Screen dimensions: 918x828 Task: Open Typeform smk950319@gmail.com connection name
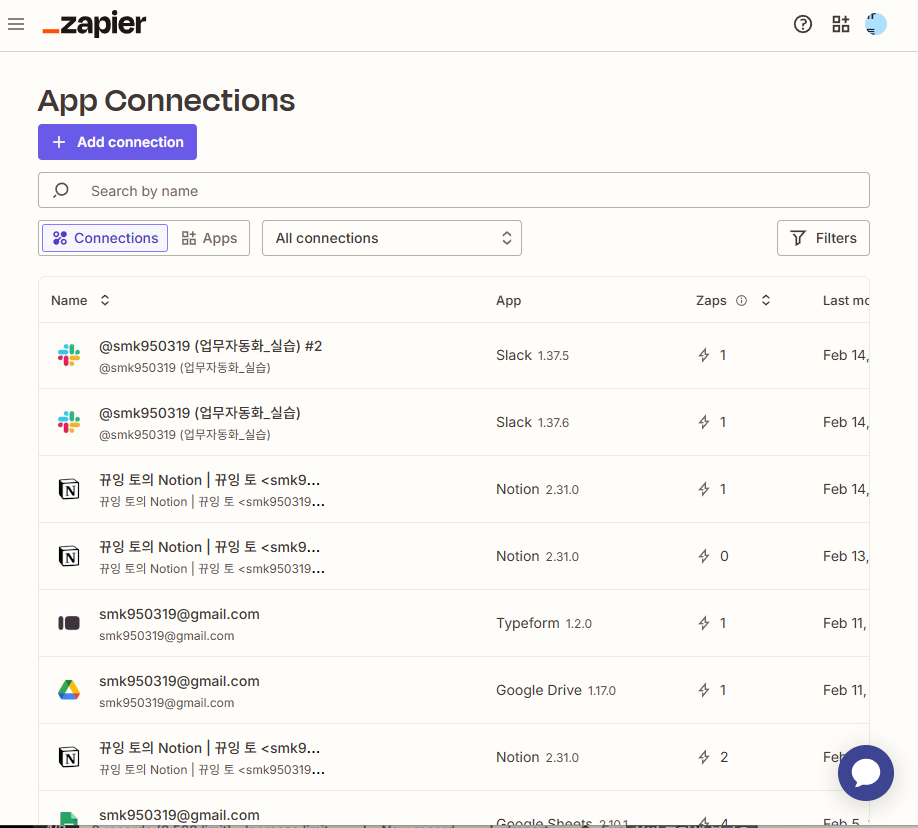(x=179, y=614)
